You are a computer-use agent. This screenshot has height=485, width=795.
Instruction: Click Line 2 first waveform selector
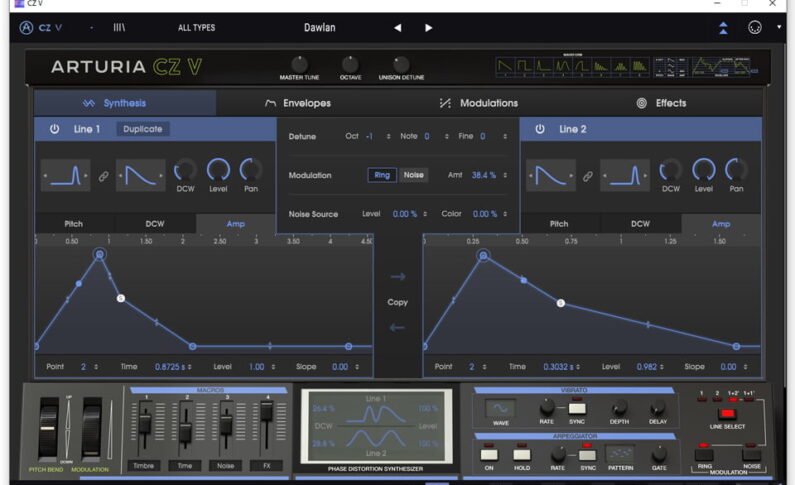point(551,175)
